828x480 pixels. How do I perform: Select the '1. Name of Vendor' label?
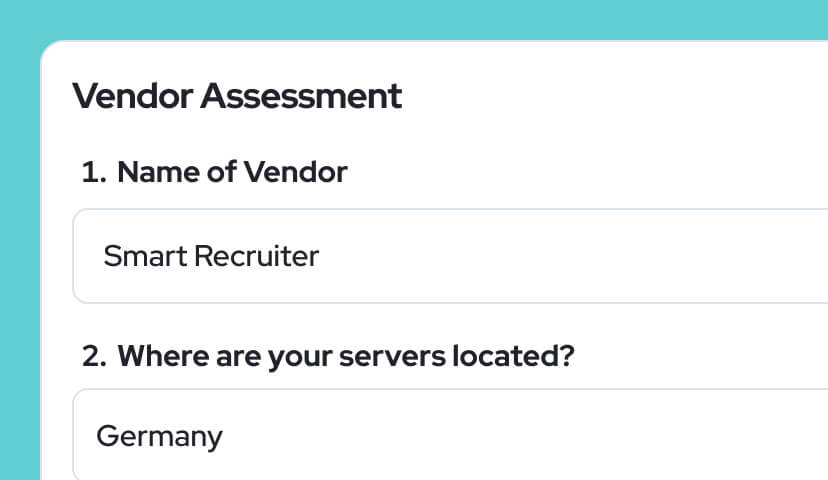[x=214, y=172]
